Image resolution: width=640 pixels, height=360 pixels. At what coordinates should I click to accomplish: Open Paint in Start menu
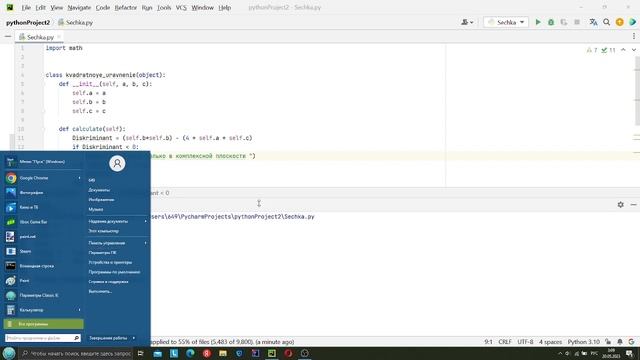pos(43,281)
